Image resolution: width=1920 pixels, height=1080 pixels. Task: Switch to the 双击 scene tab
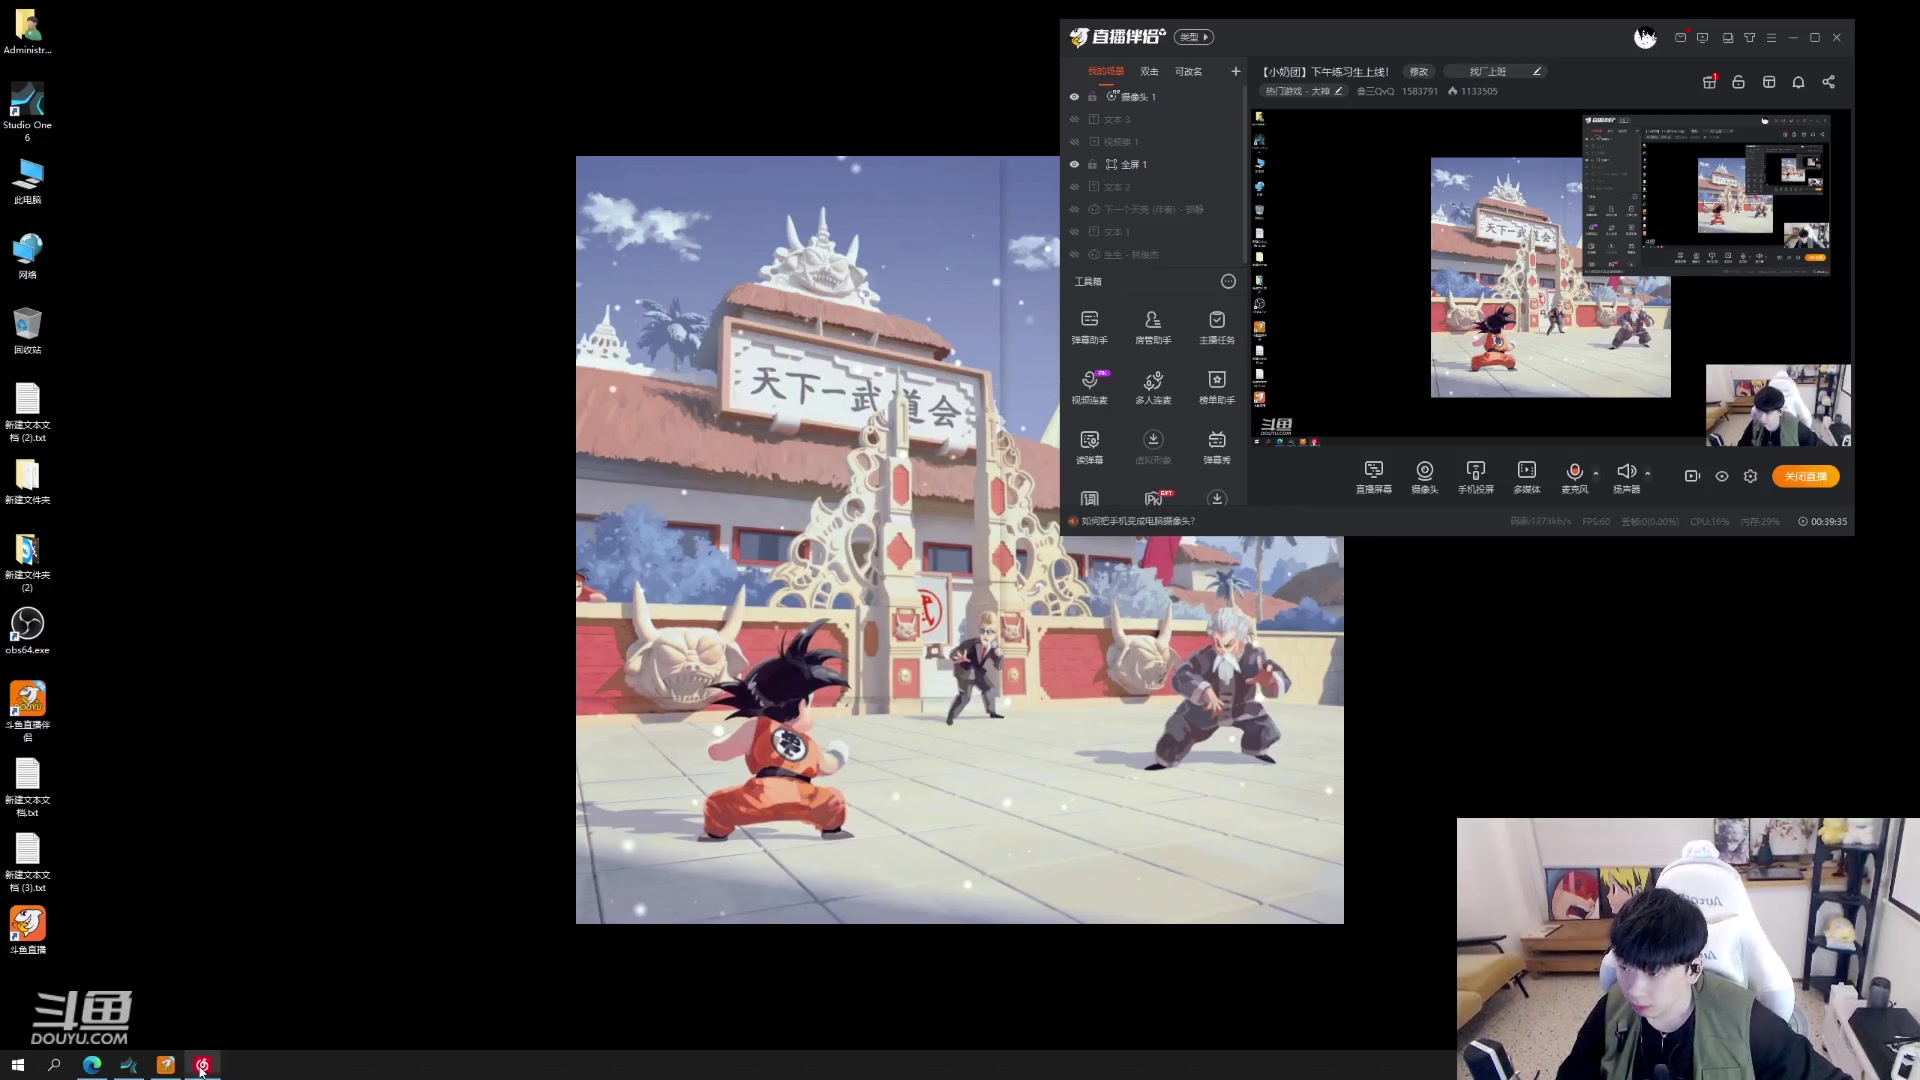click(1149, 71)
